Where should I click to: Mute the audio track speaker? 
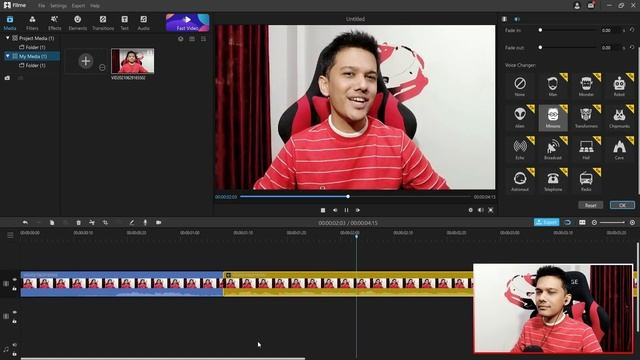click(x=15, y=345)
